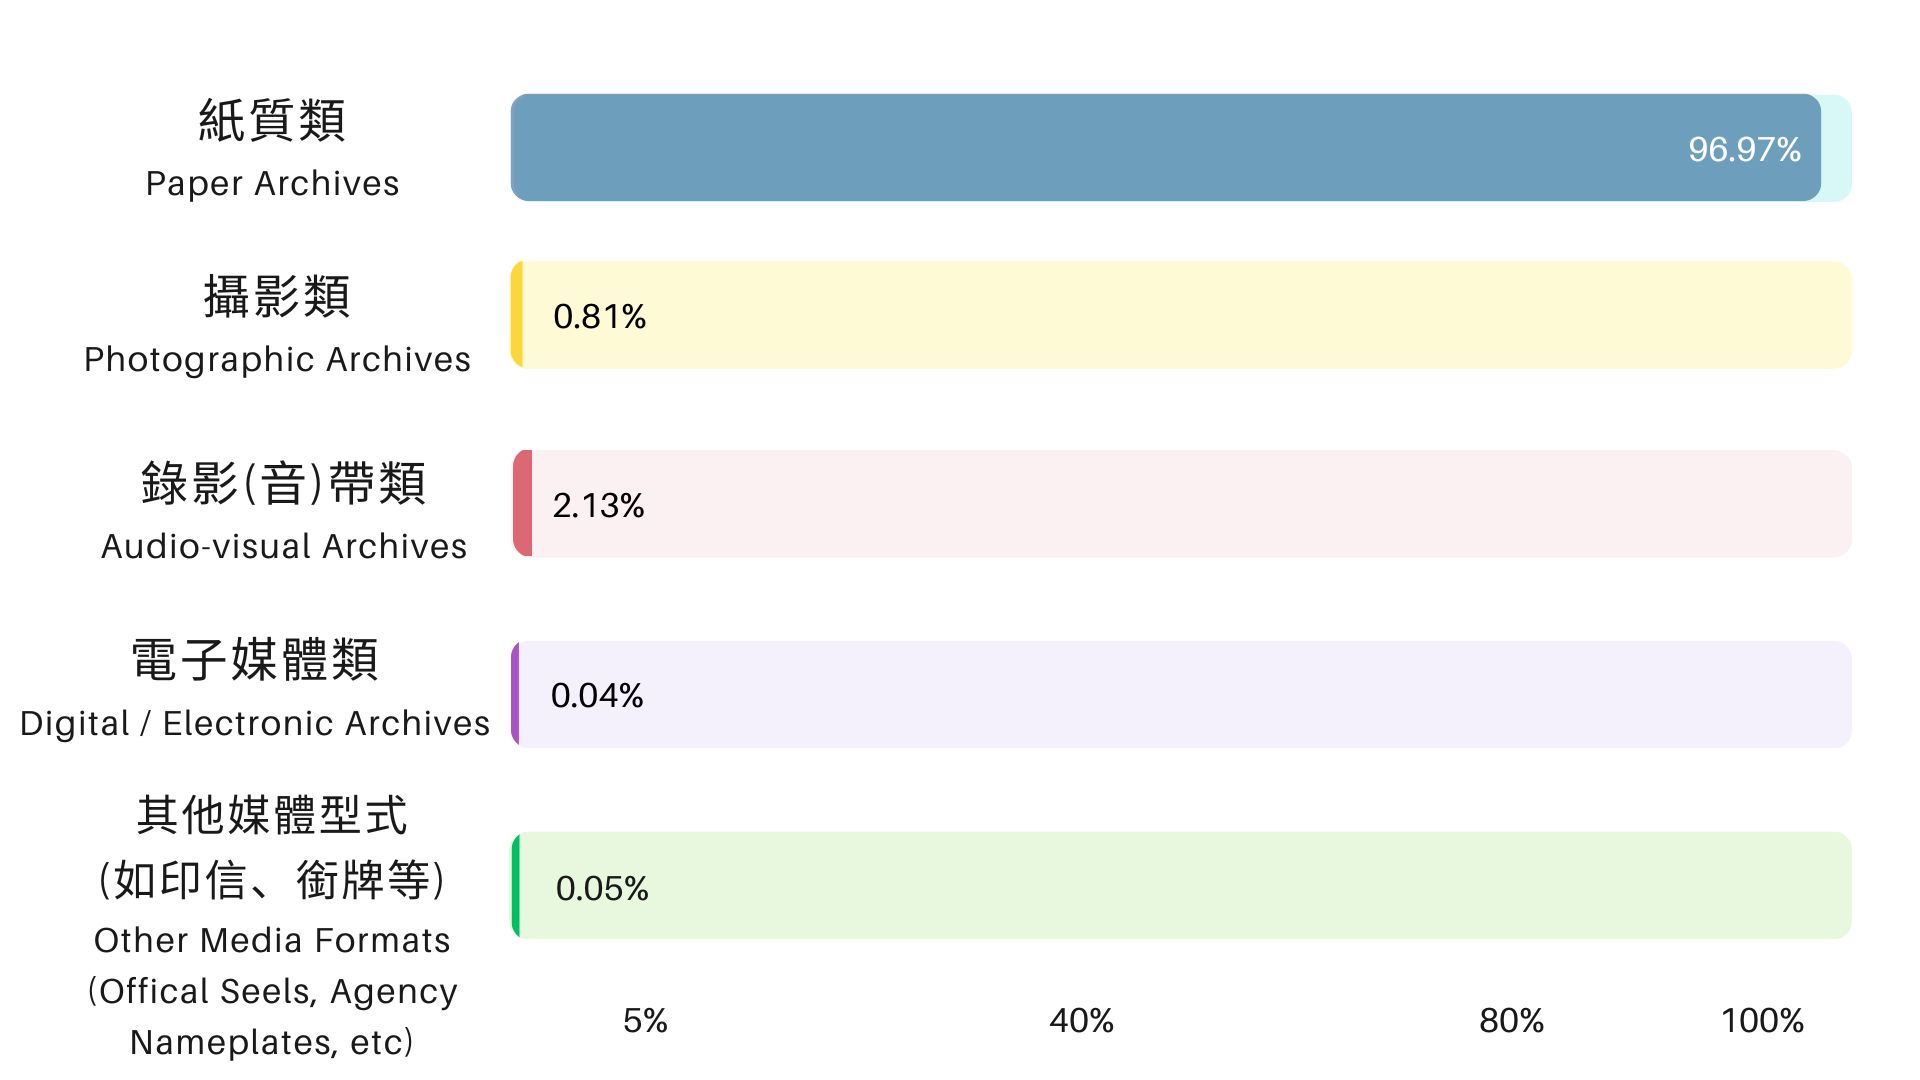Click the red Audio-visual bar segment
Viewport: 1920px width, 1080px height.
coord(522,504)
